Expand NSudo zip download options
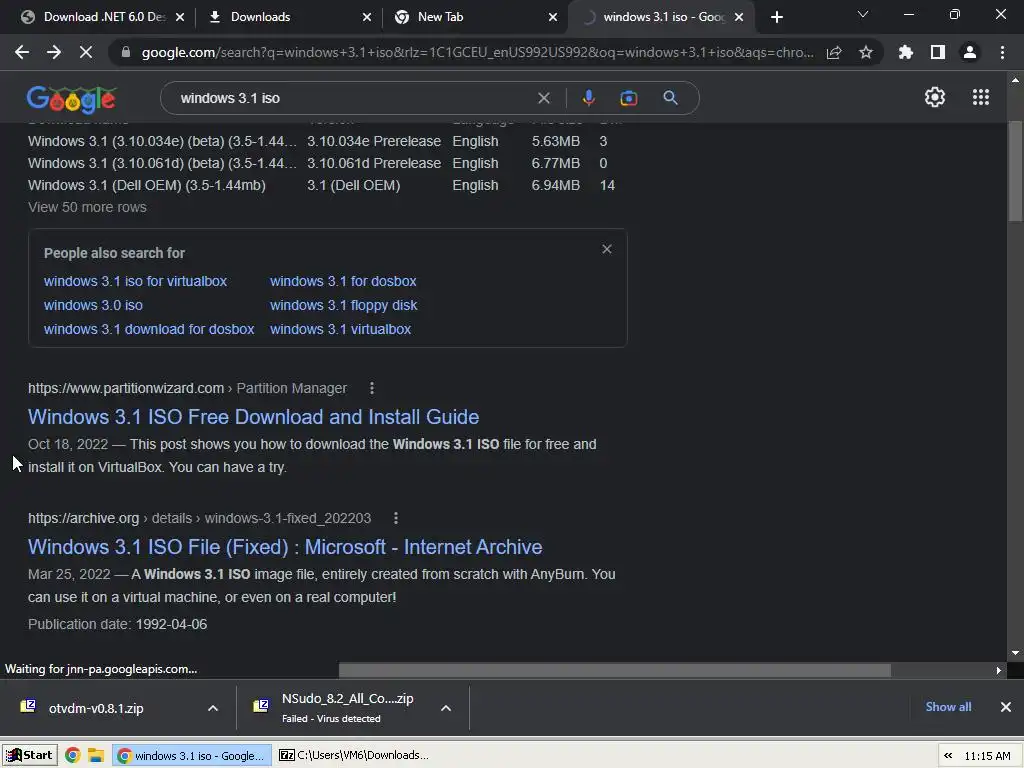 tap(446, 708)
